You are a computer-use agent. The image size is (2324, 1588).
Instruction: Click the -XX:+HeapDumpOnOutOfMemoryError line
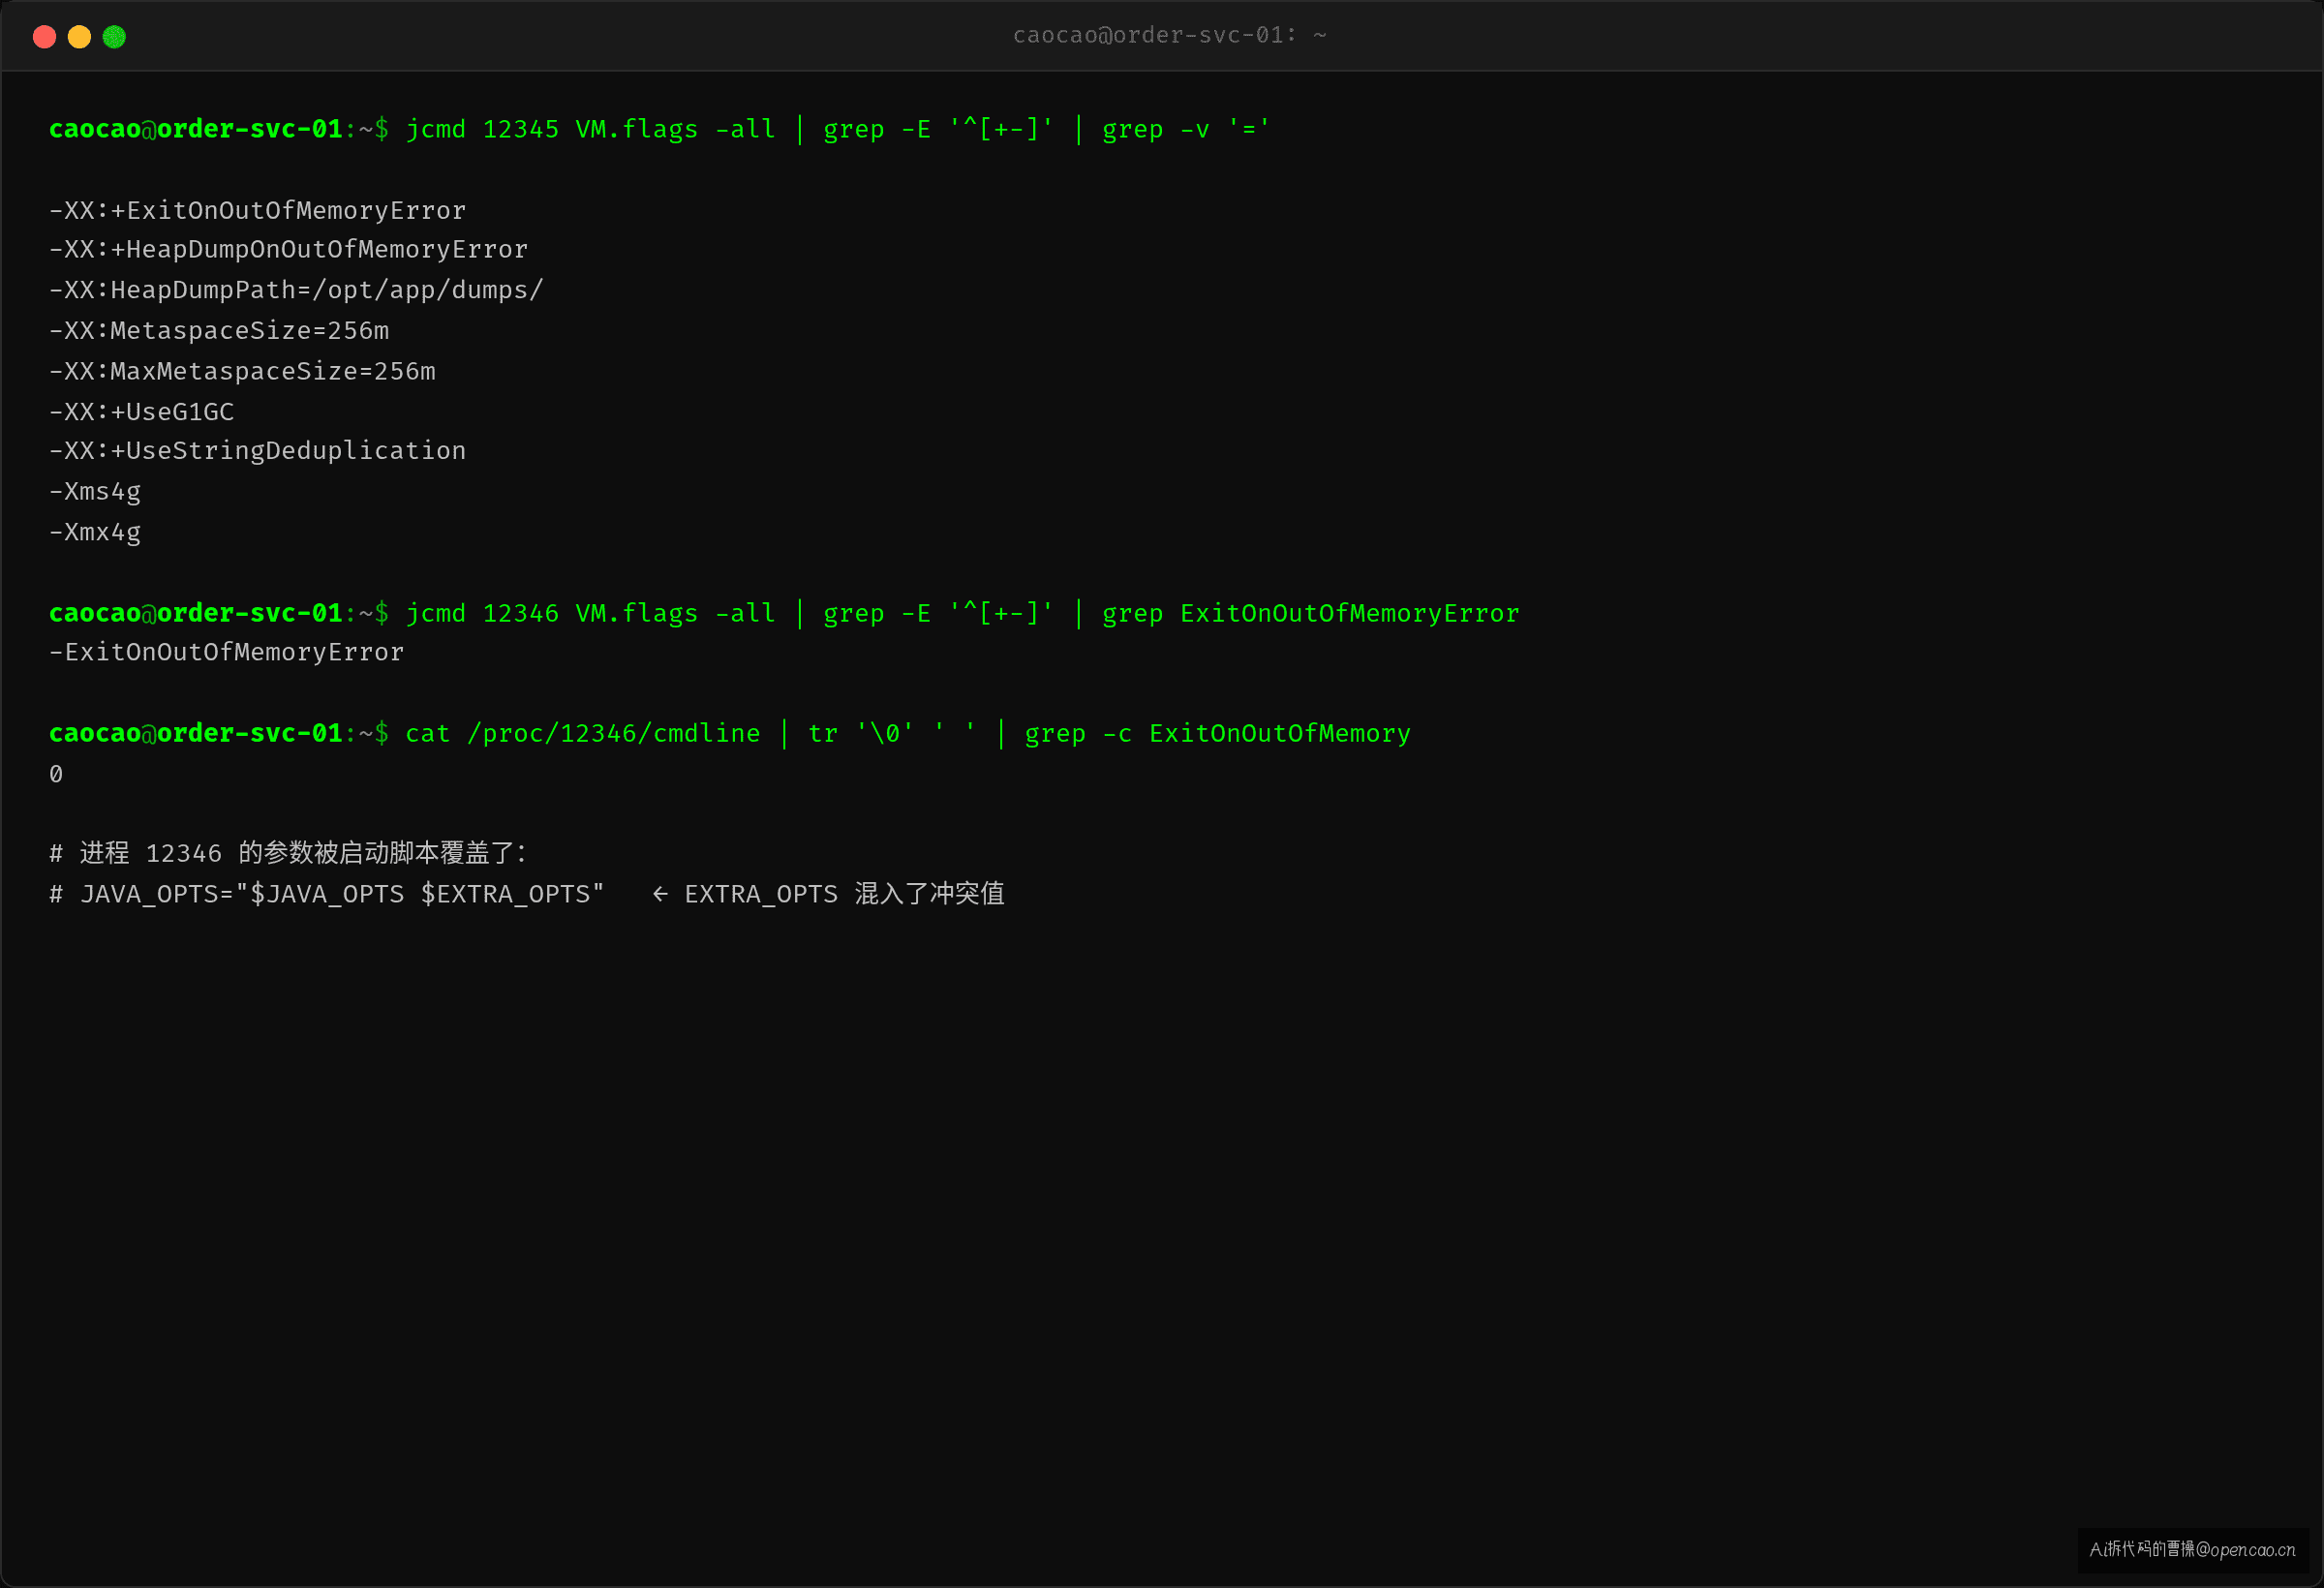pyautogui.click(x=288, y=250)
